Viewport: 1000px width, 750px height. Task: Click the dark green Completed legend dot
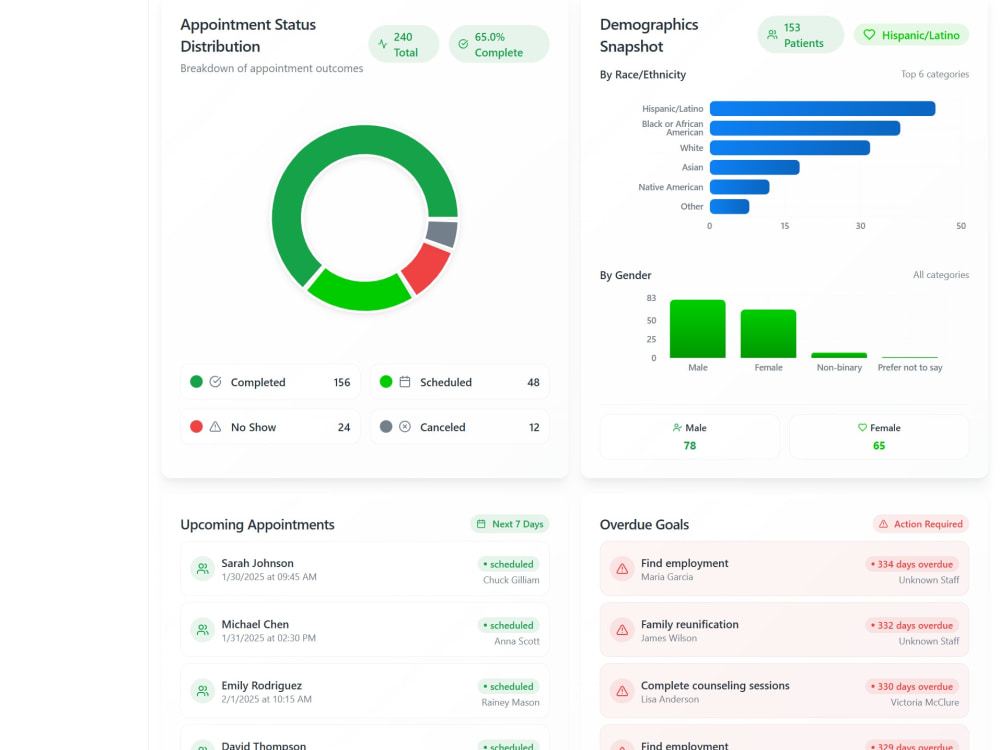(196, 381)
